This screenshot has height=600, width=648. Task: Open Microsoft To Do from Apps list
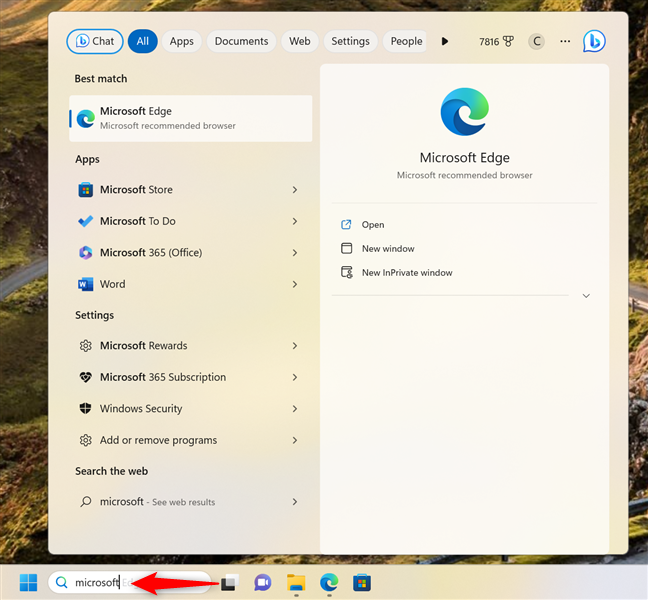(x=191, y=221)
